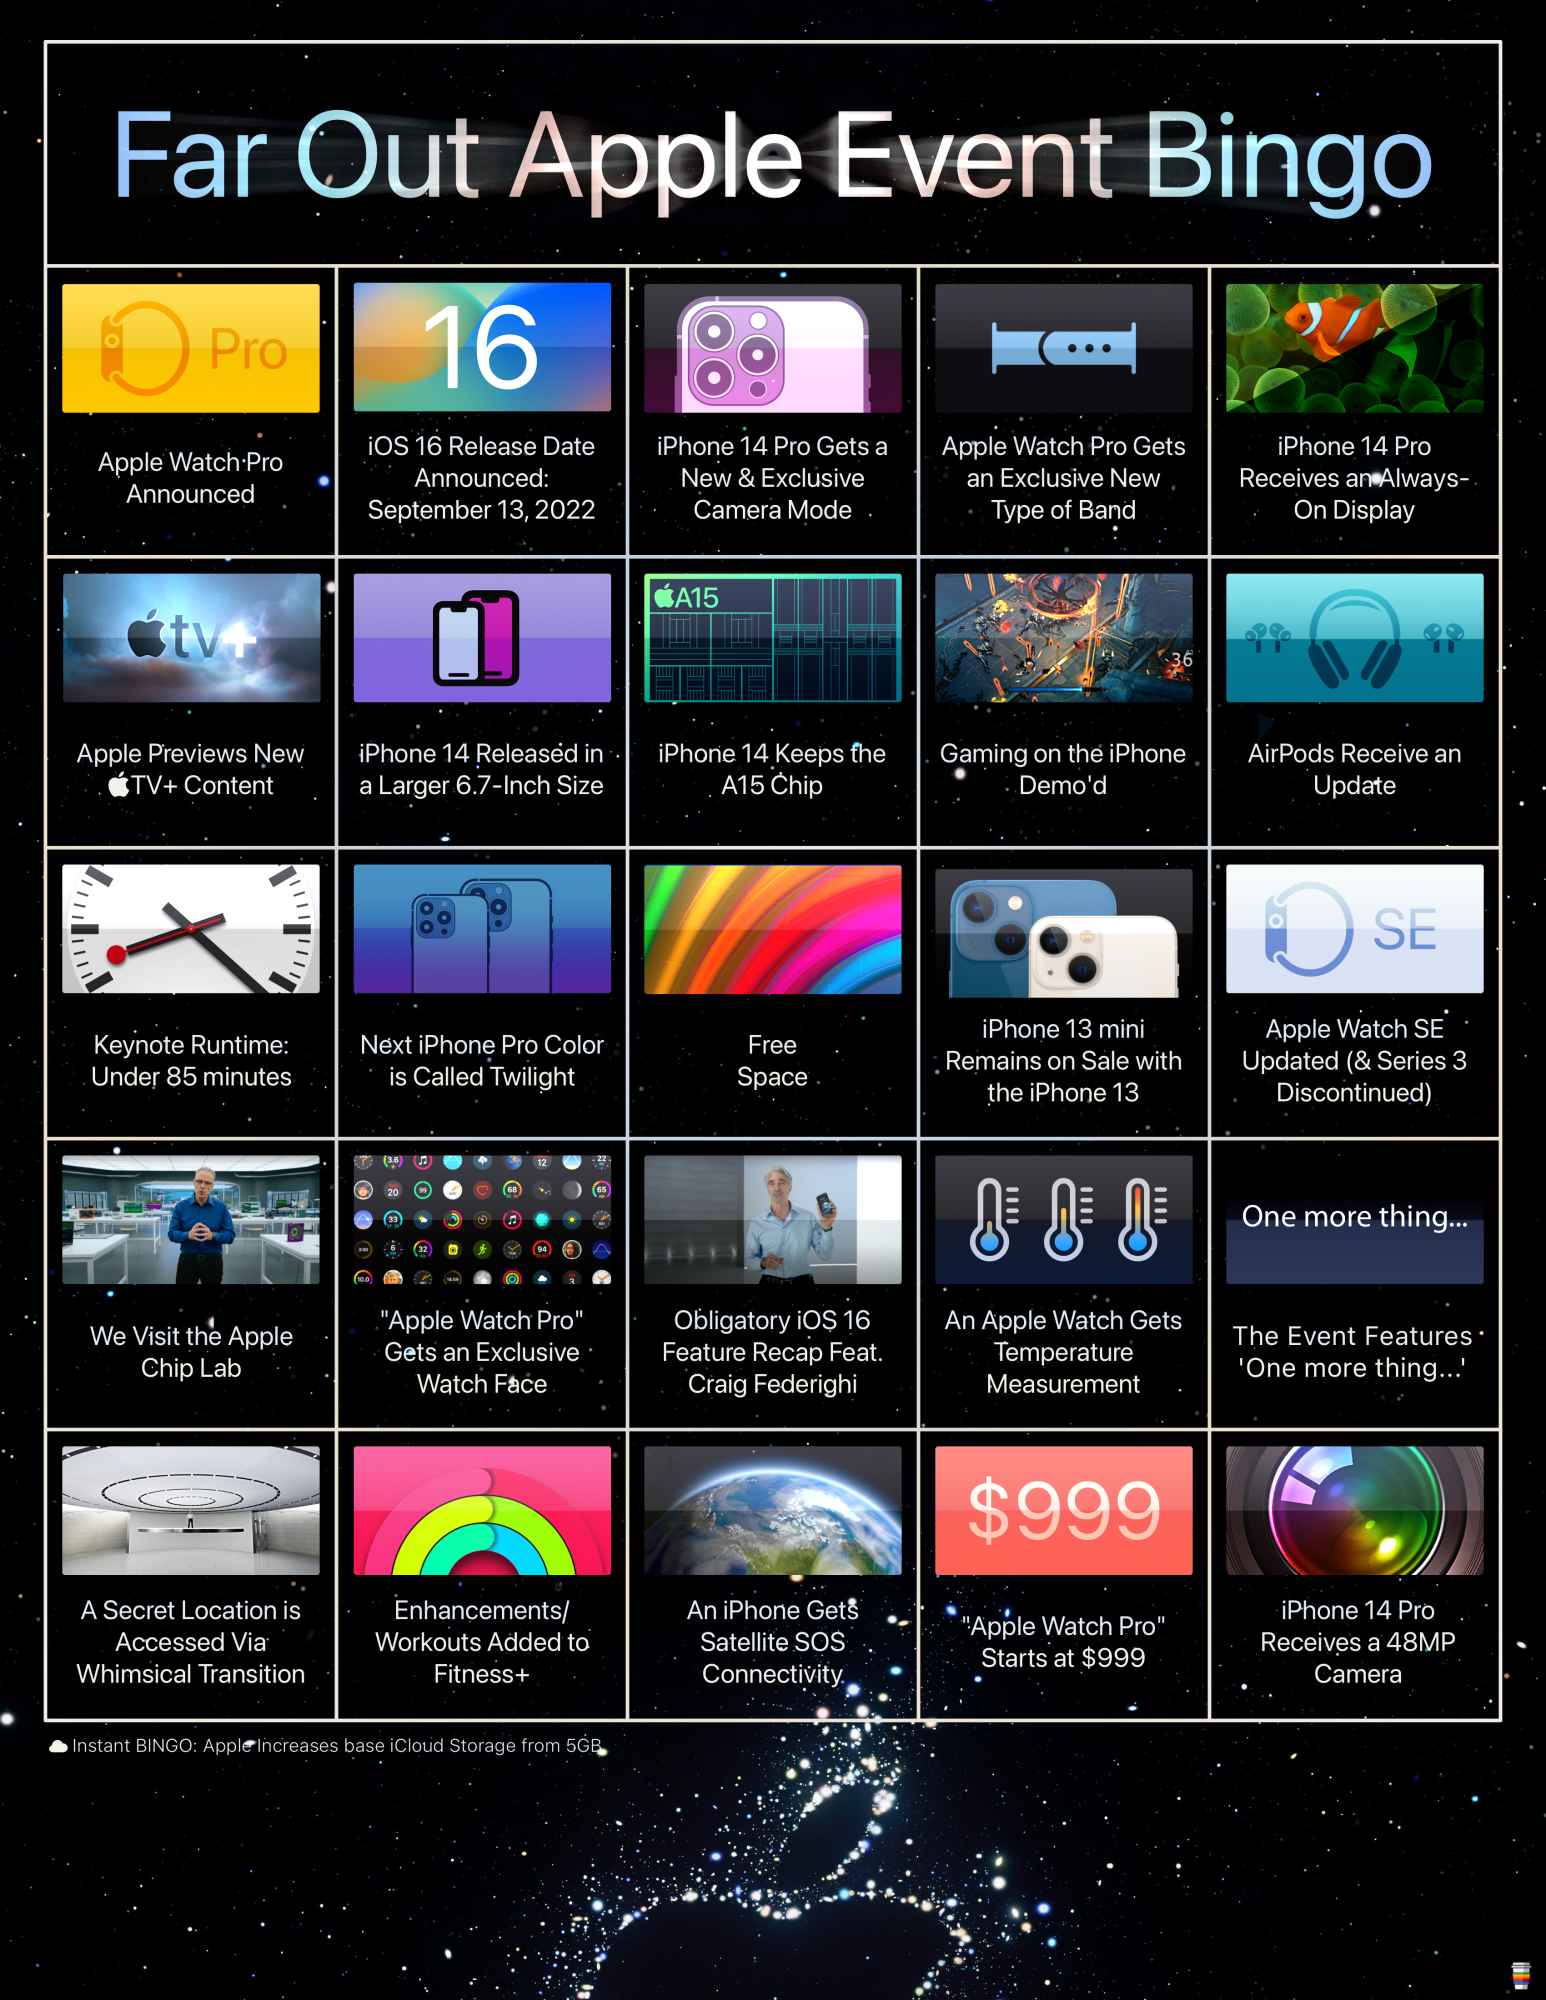
Task: Select 'New & Exclusive Camera Mode' caption
Action: pos(773,478)
